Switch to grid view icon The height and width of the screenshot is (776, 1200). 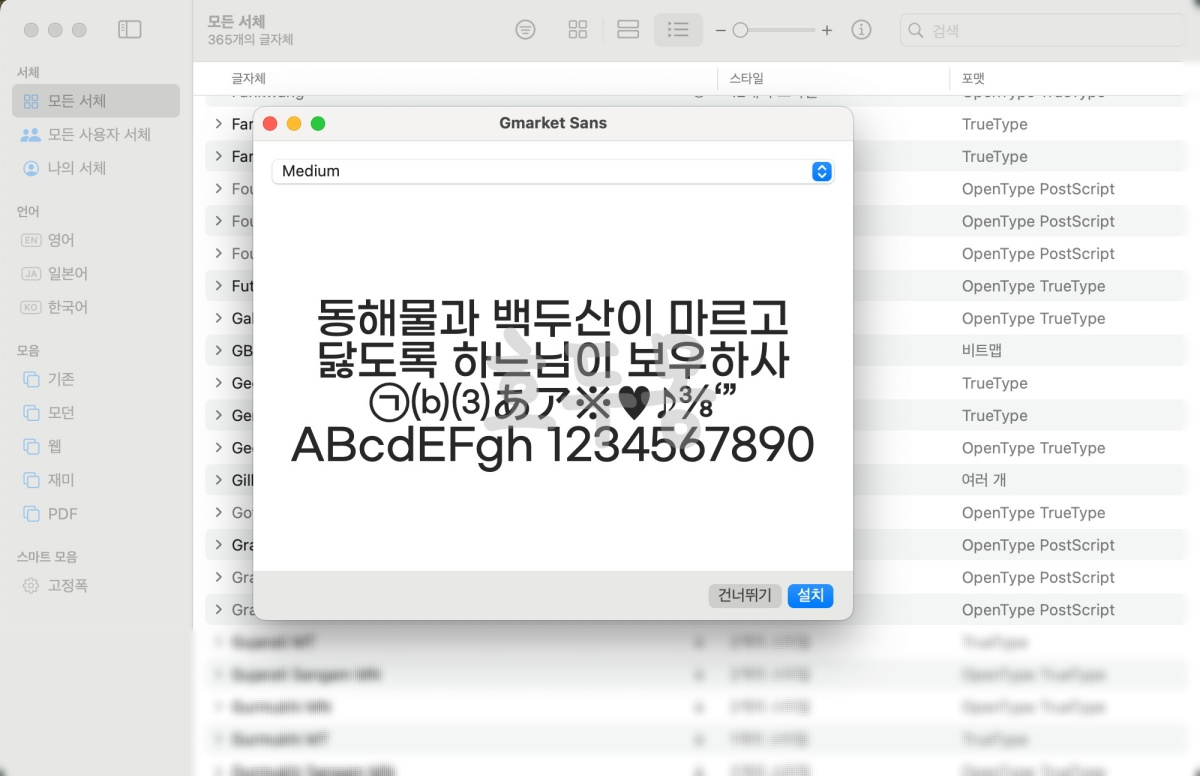pos(578,30)
